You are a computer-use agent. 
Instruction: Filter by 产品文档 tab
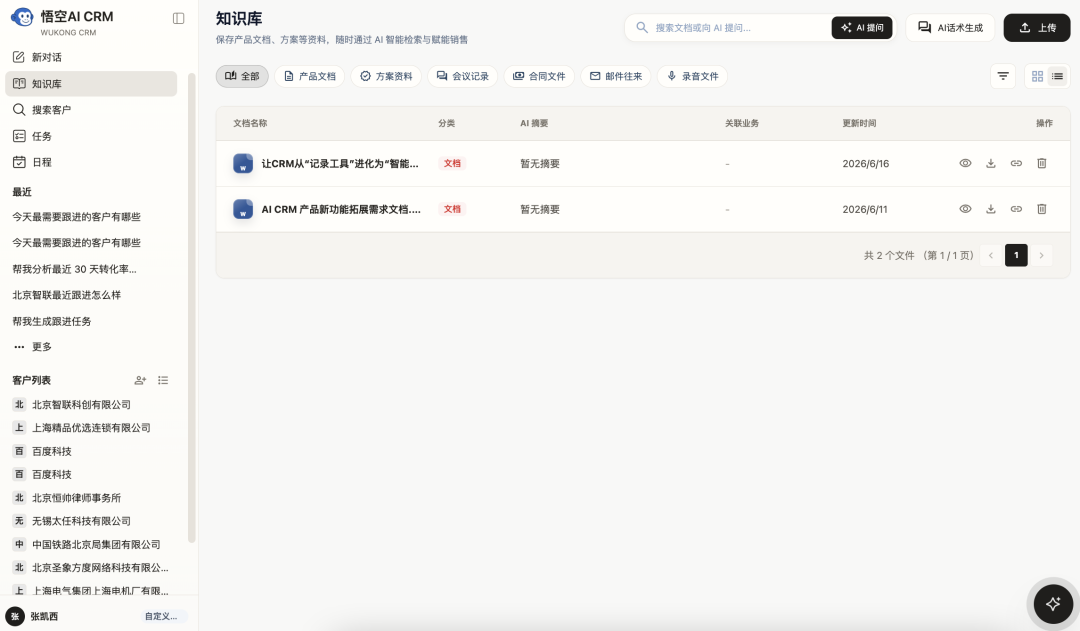click(310, 76)
